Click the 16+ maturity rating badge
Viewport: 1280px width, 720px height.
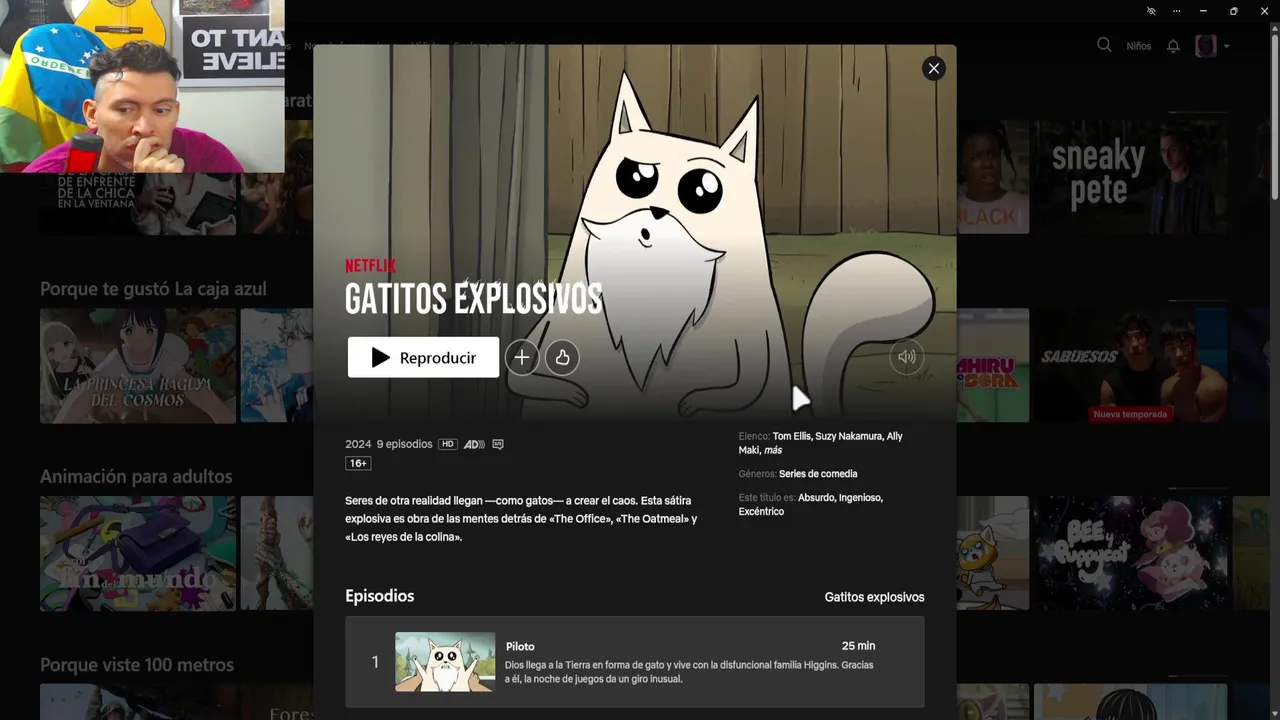point(358,463)
